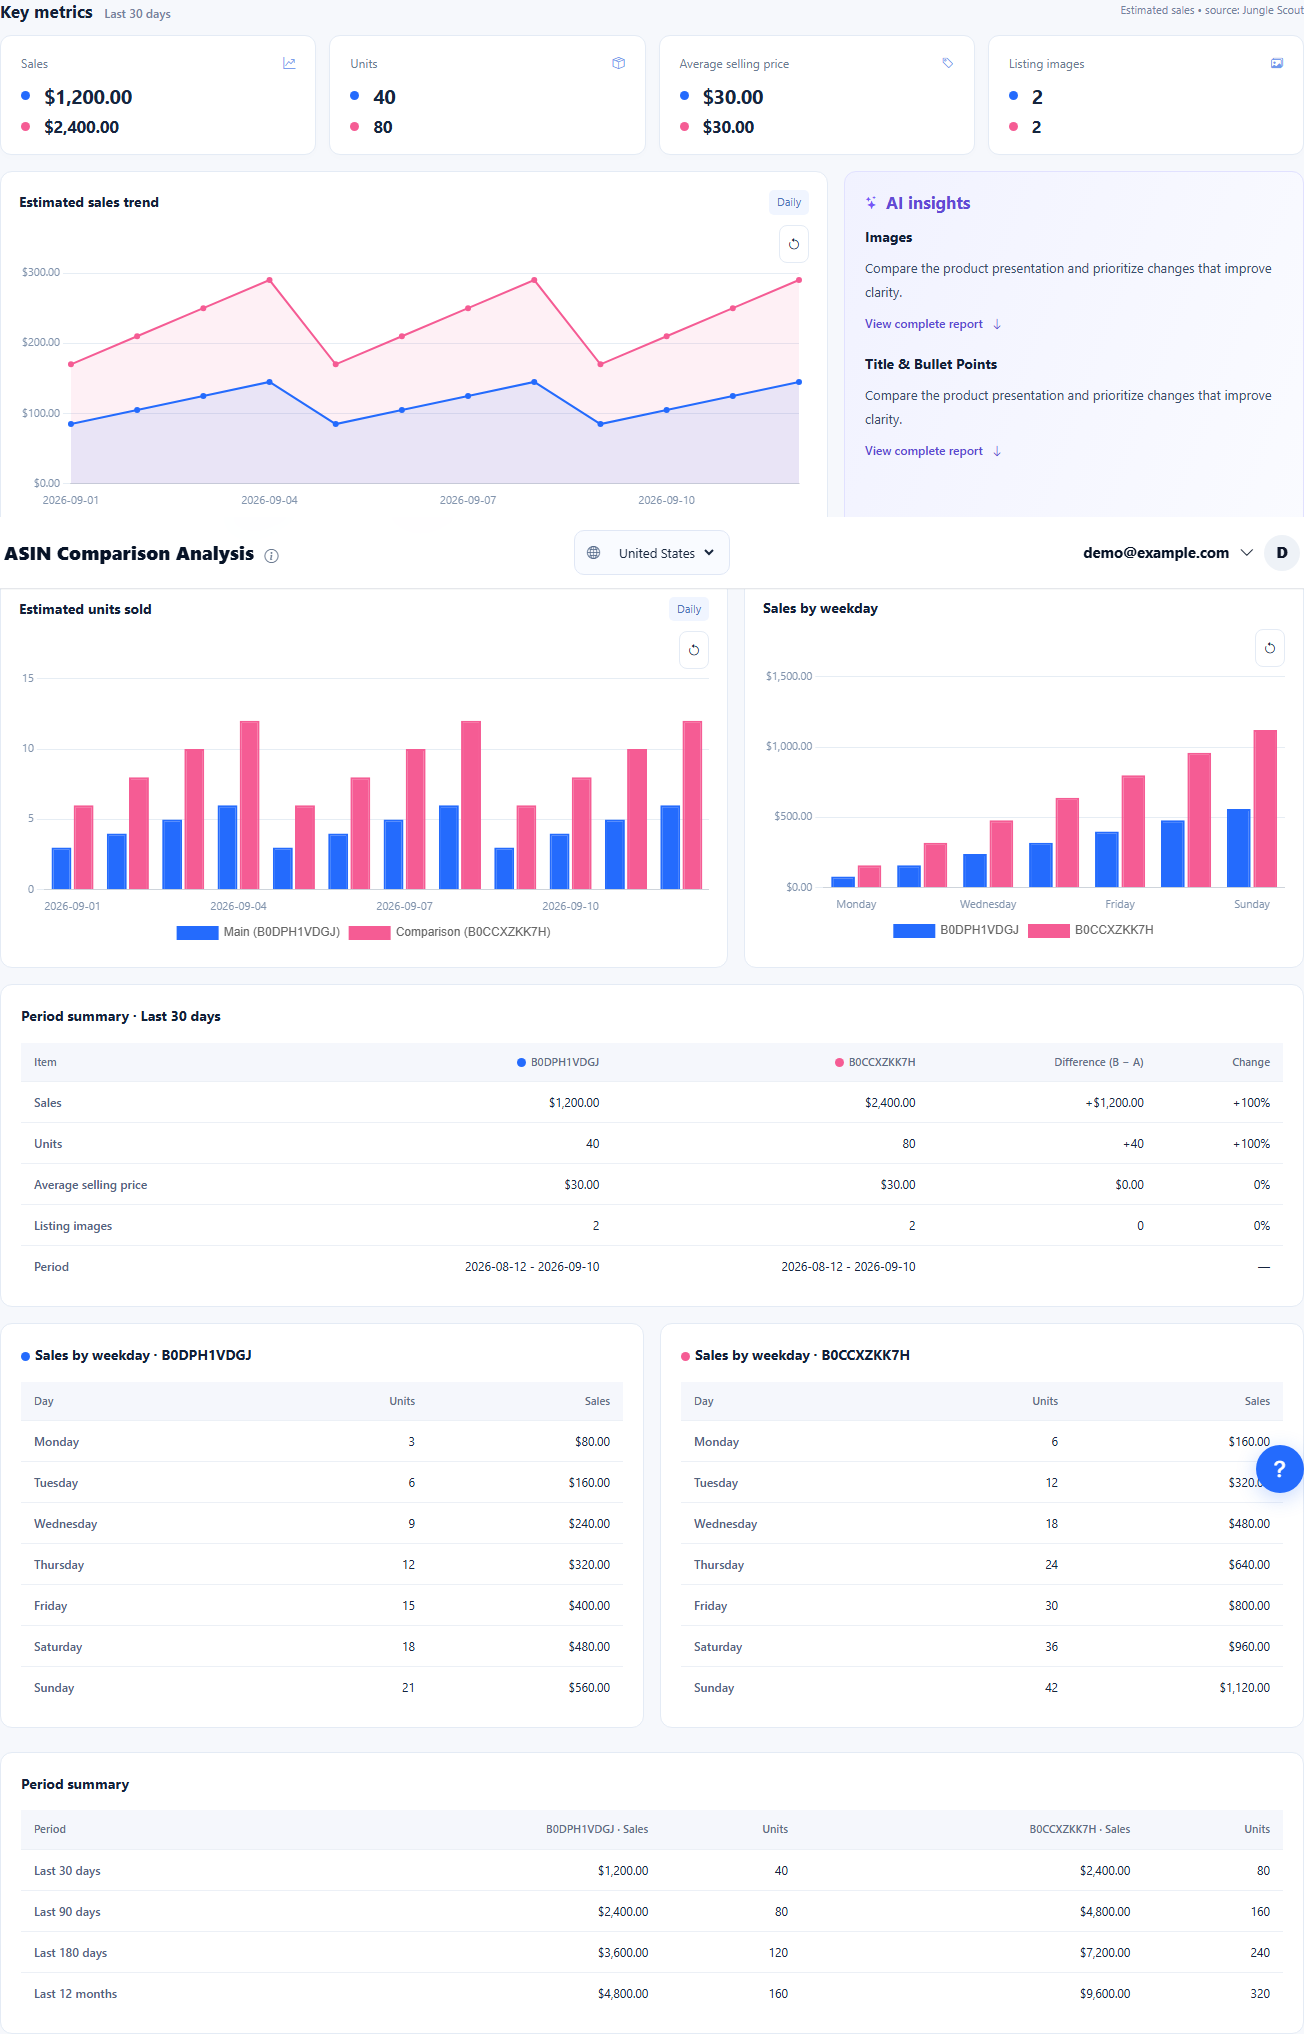The height and width of the screenshot is (2034, 1304).
Task: Click $9,600.00 in the period summary
Action: pyautogui.click(x=1105, y=1994)
